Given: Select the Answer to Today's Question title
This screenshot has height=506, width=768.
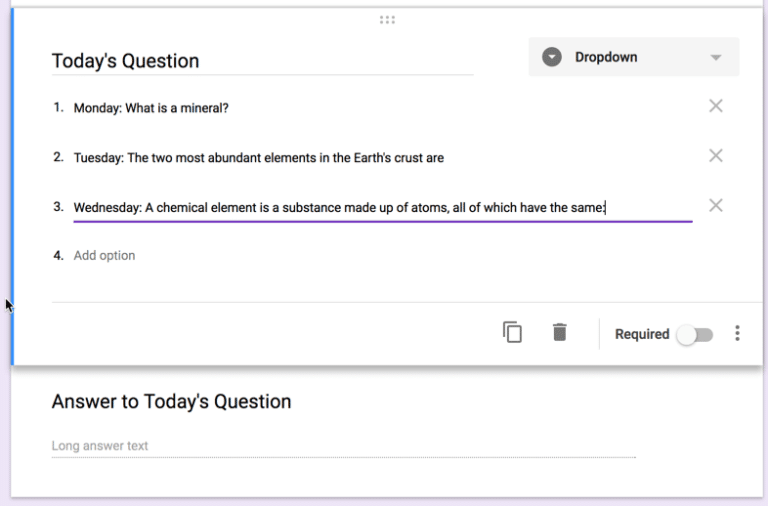Looking at the screenshot, I should [x=171, y=402].
